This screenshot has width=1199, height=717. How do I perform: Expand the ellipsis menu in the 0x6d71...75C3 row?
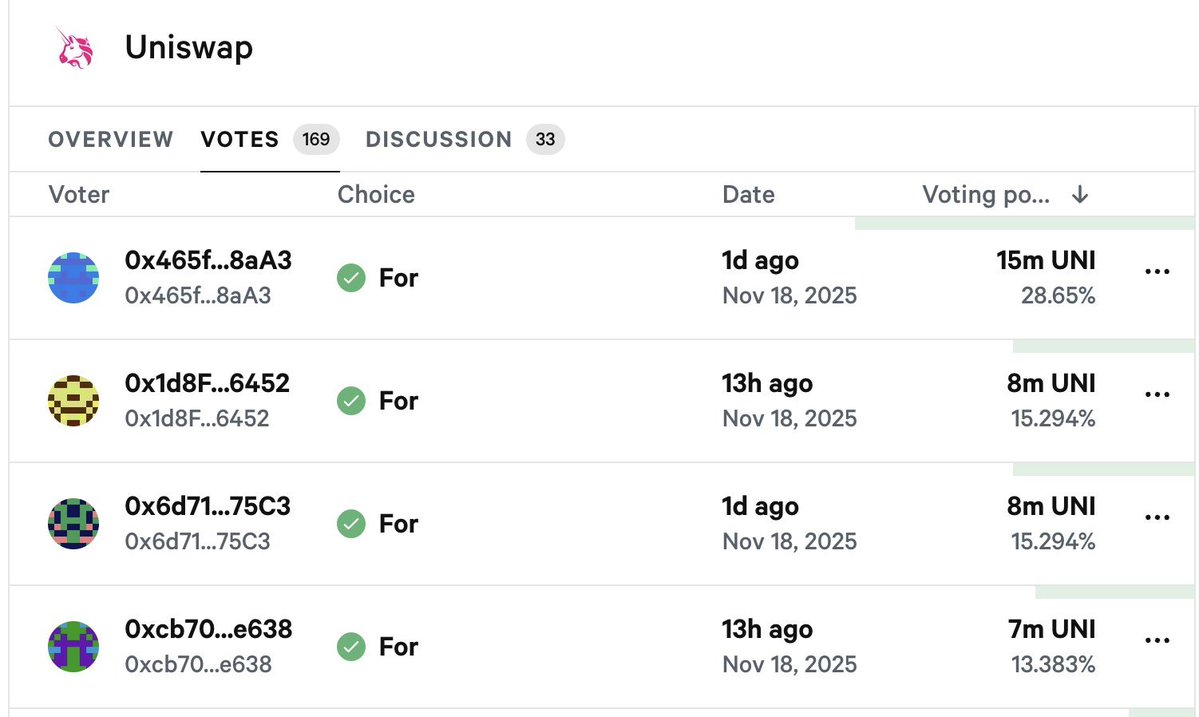[1156, 518]
